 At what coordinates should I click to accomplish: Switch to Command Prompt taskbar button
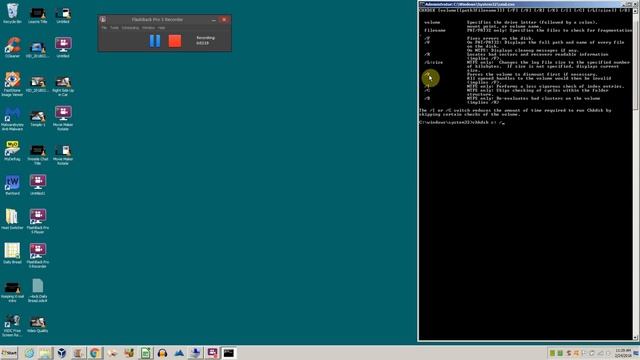pos(229,353)
